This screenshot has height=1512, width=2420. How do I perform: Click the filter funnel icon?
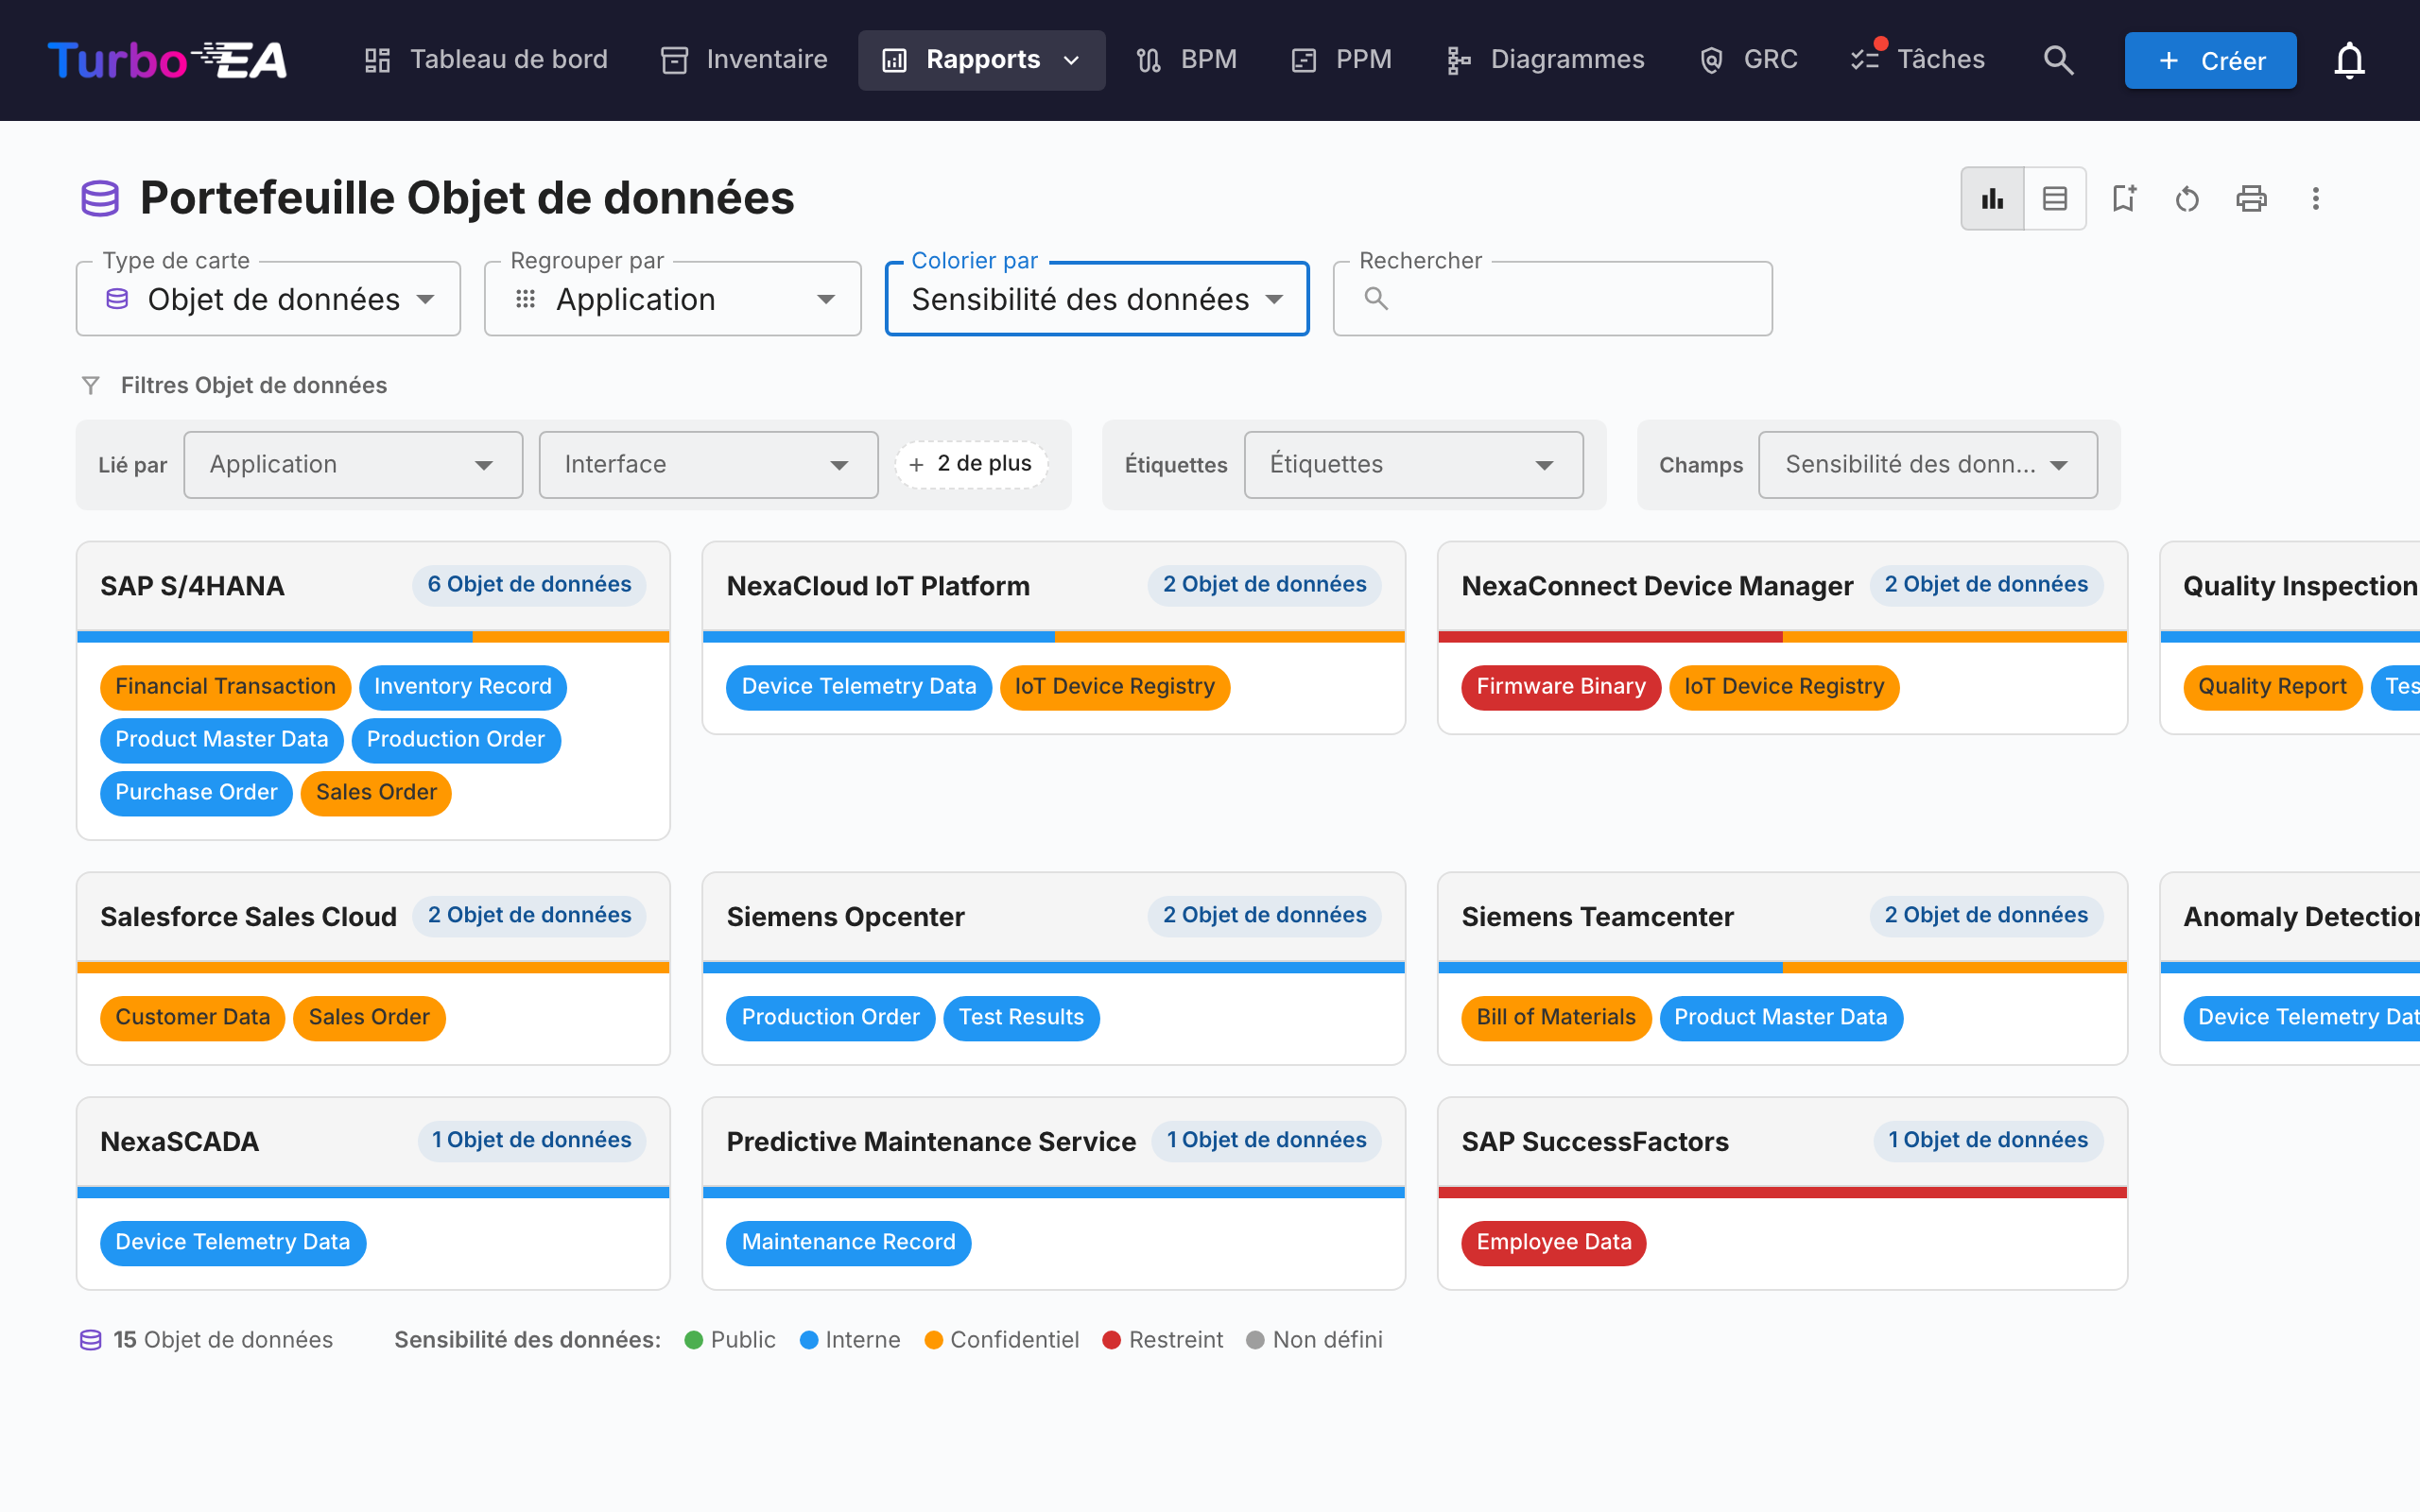click(x=91, y=386)
